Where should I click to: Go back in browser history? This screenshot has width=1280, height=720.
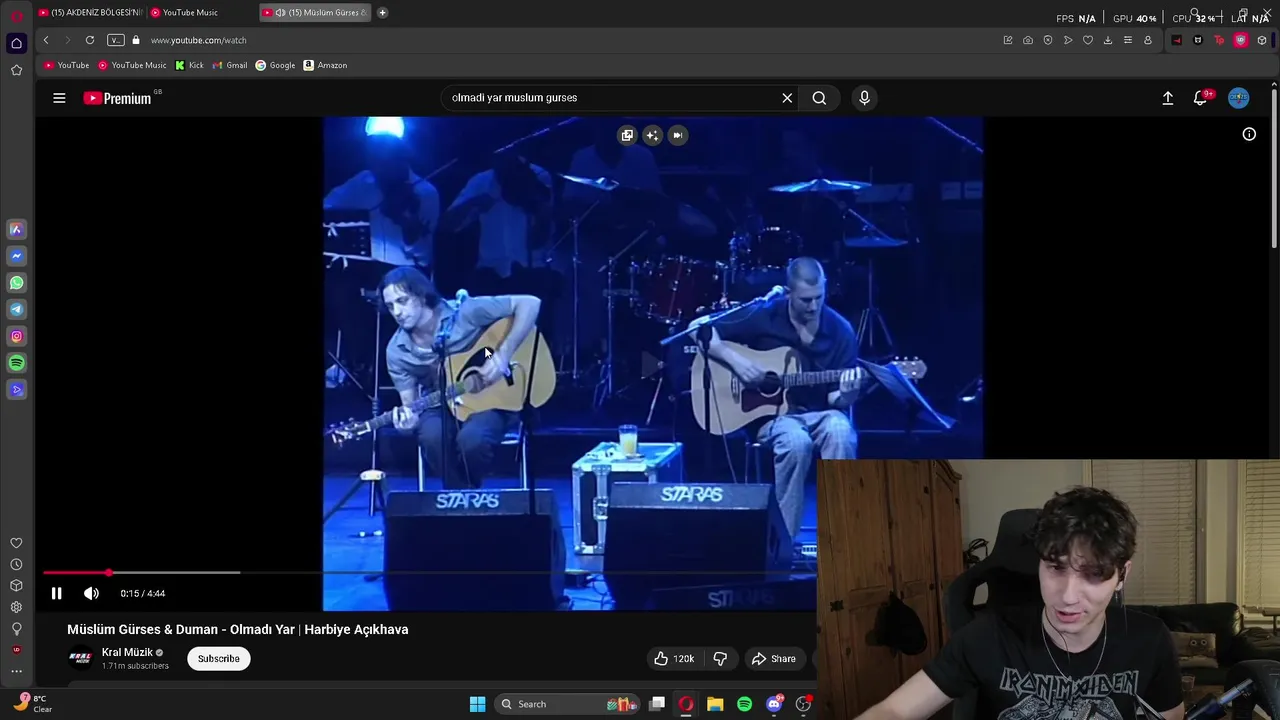coord(46,40)
